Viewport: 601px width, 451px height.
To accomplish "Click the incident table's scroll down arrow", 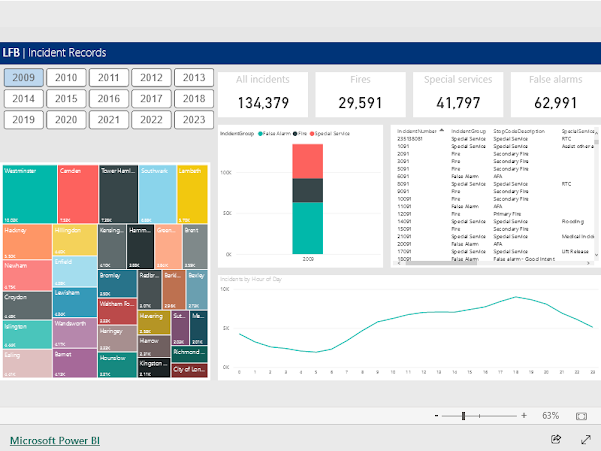I will 596,255.
